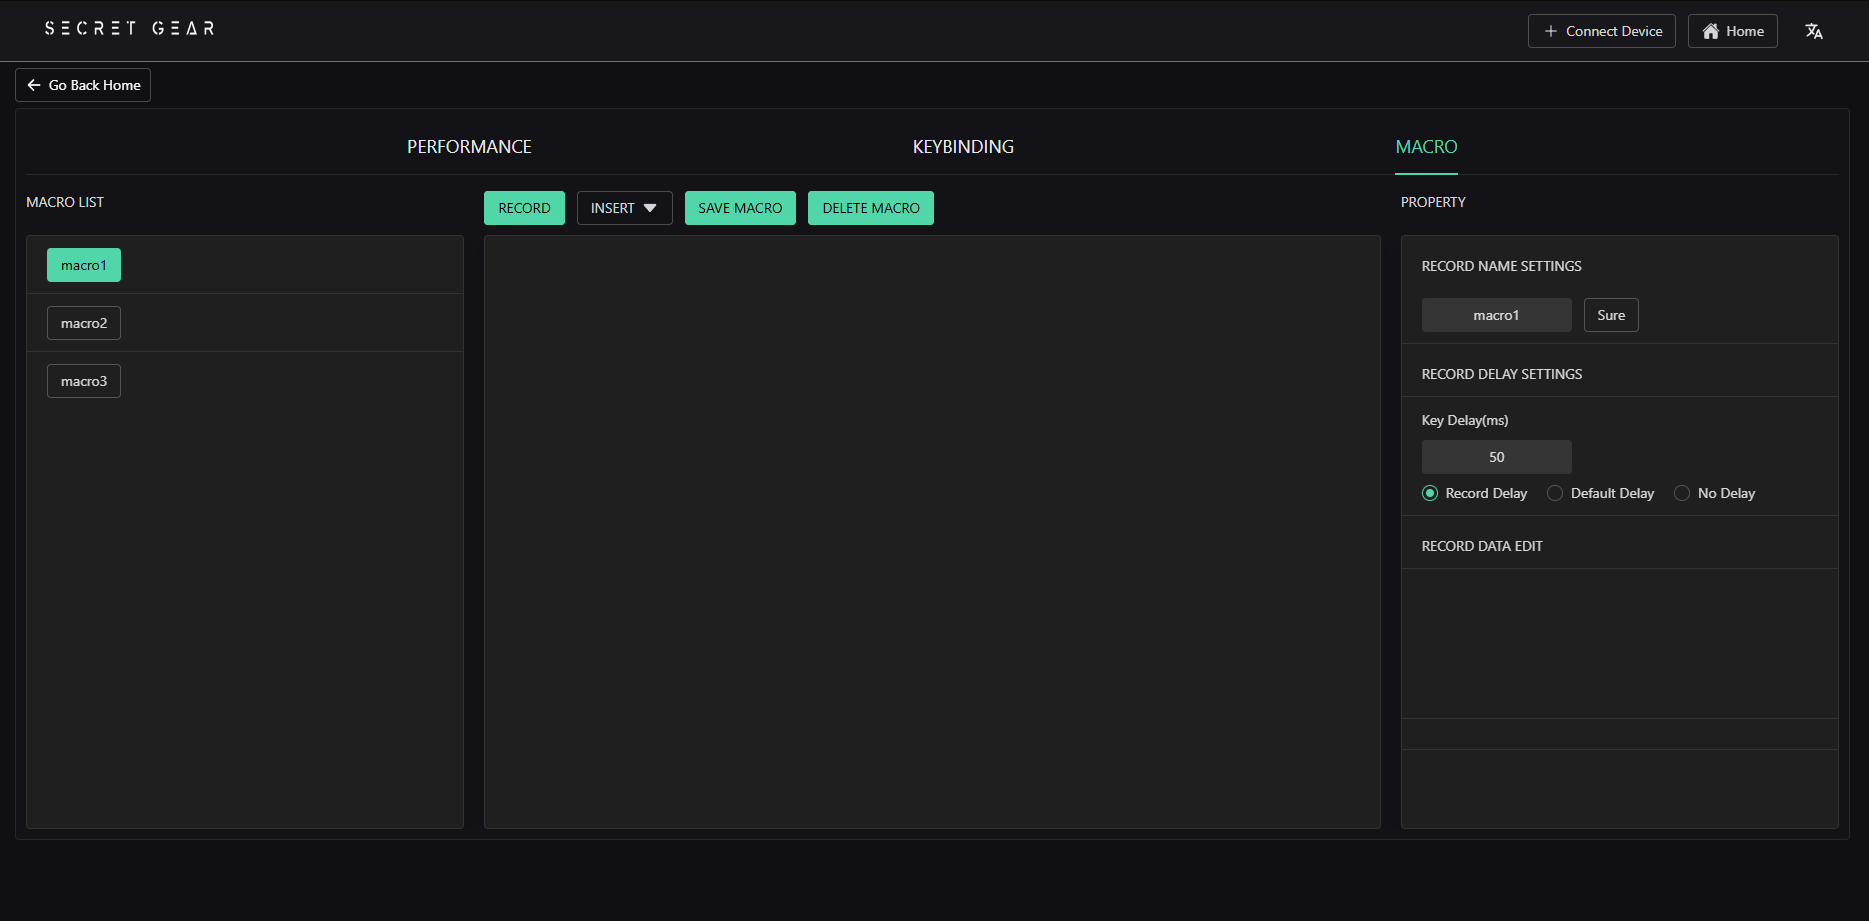
Task: Pick macro3 in the macro list
Action: (x=84, y=381)
